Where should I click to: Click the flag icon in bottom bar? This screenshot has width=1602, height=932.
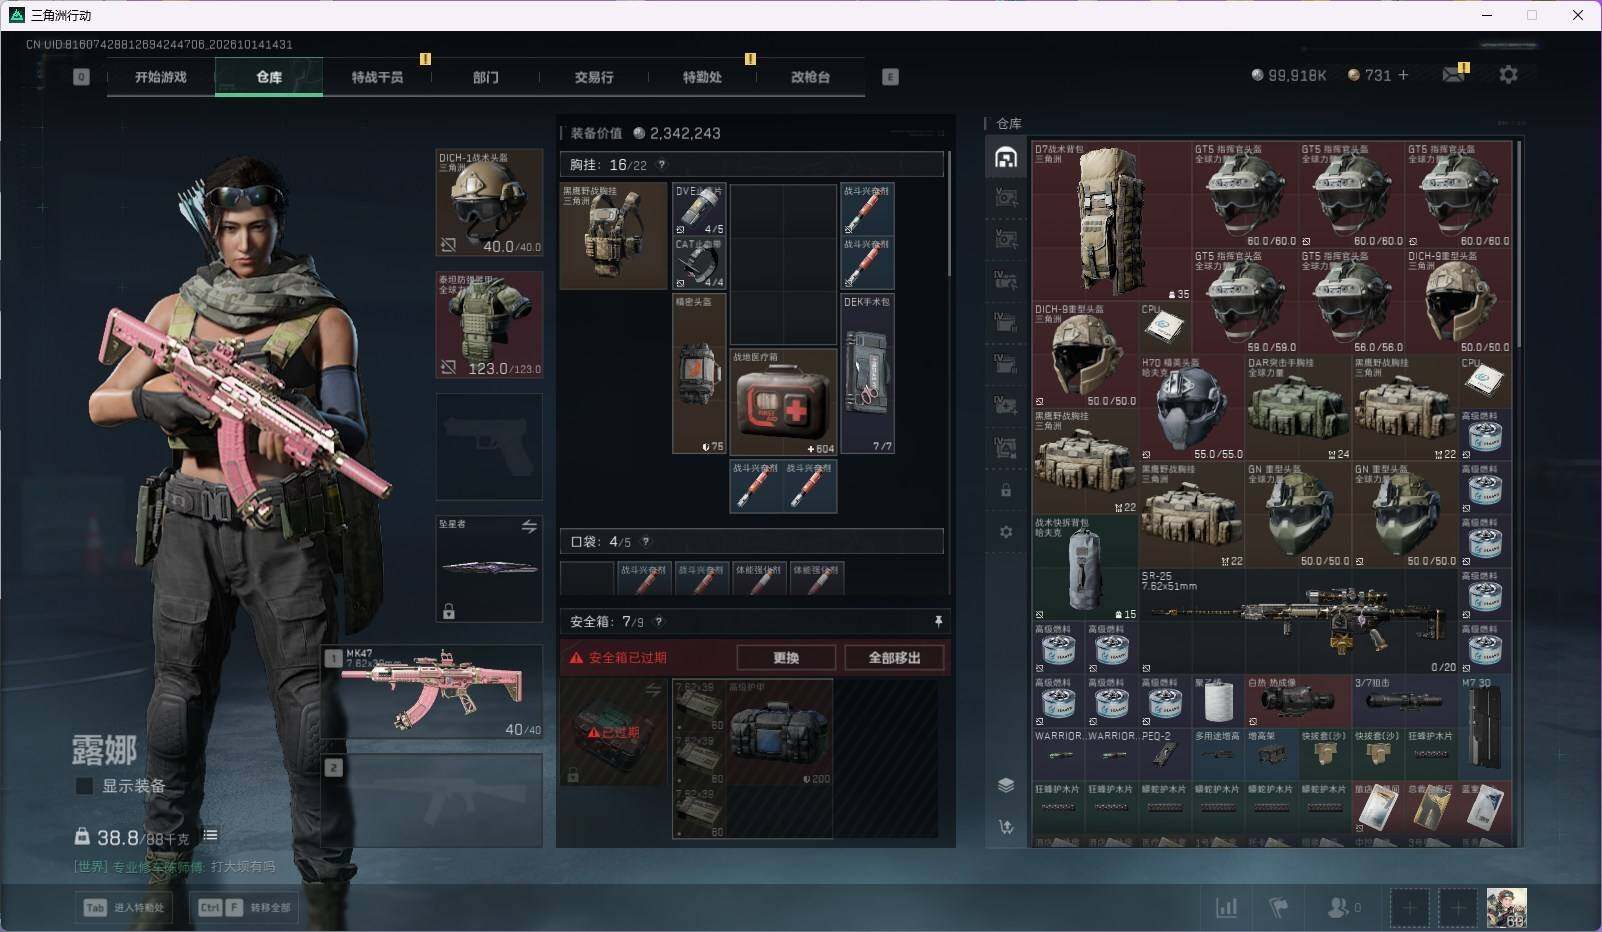point(1278,907)
